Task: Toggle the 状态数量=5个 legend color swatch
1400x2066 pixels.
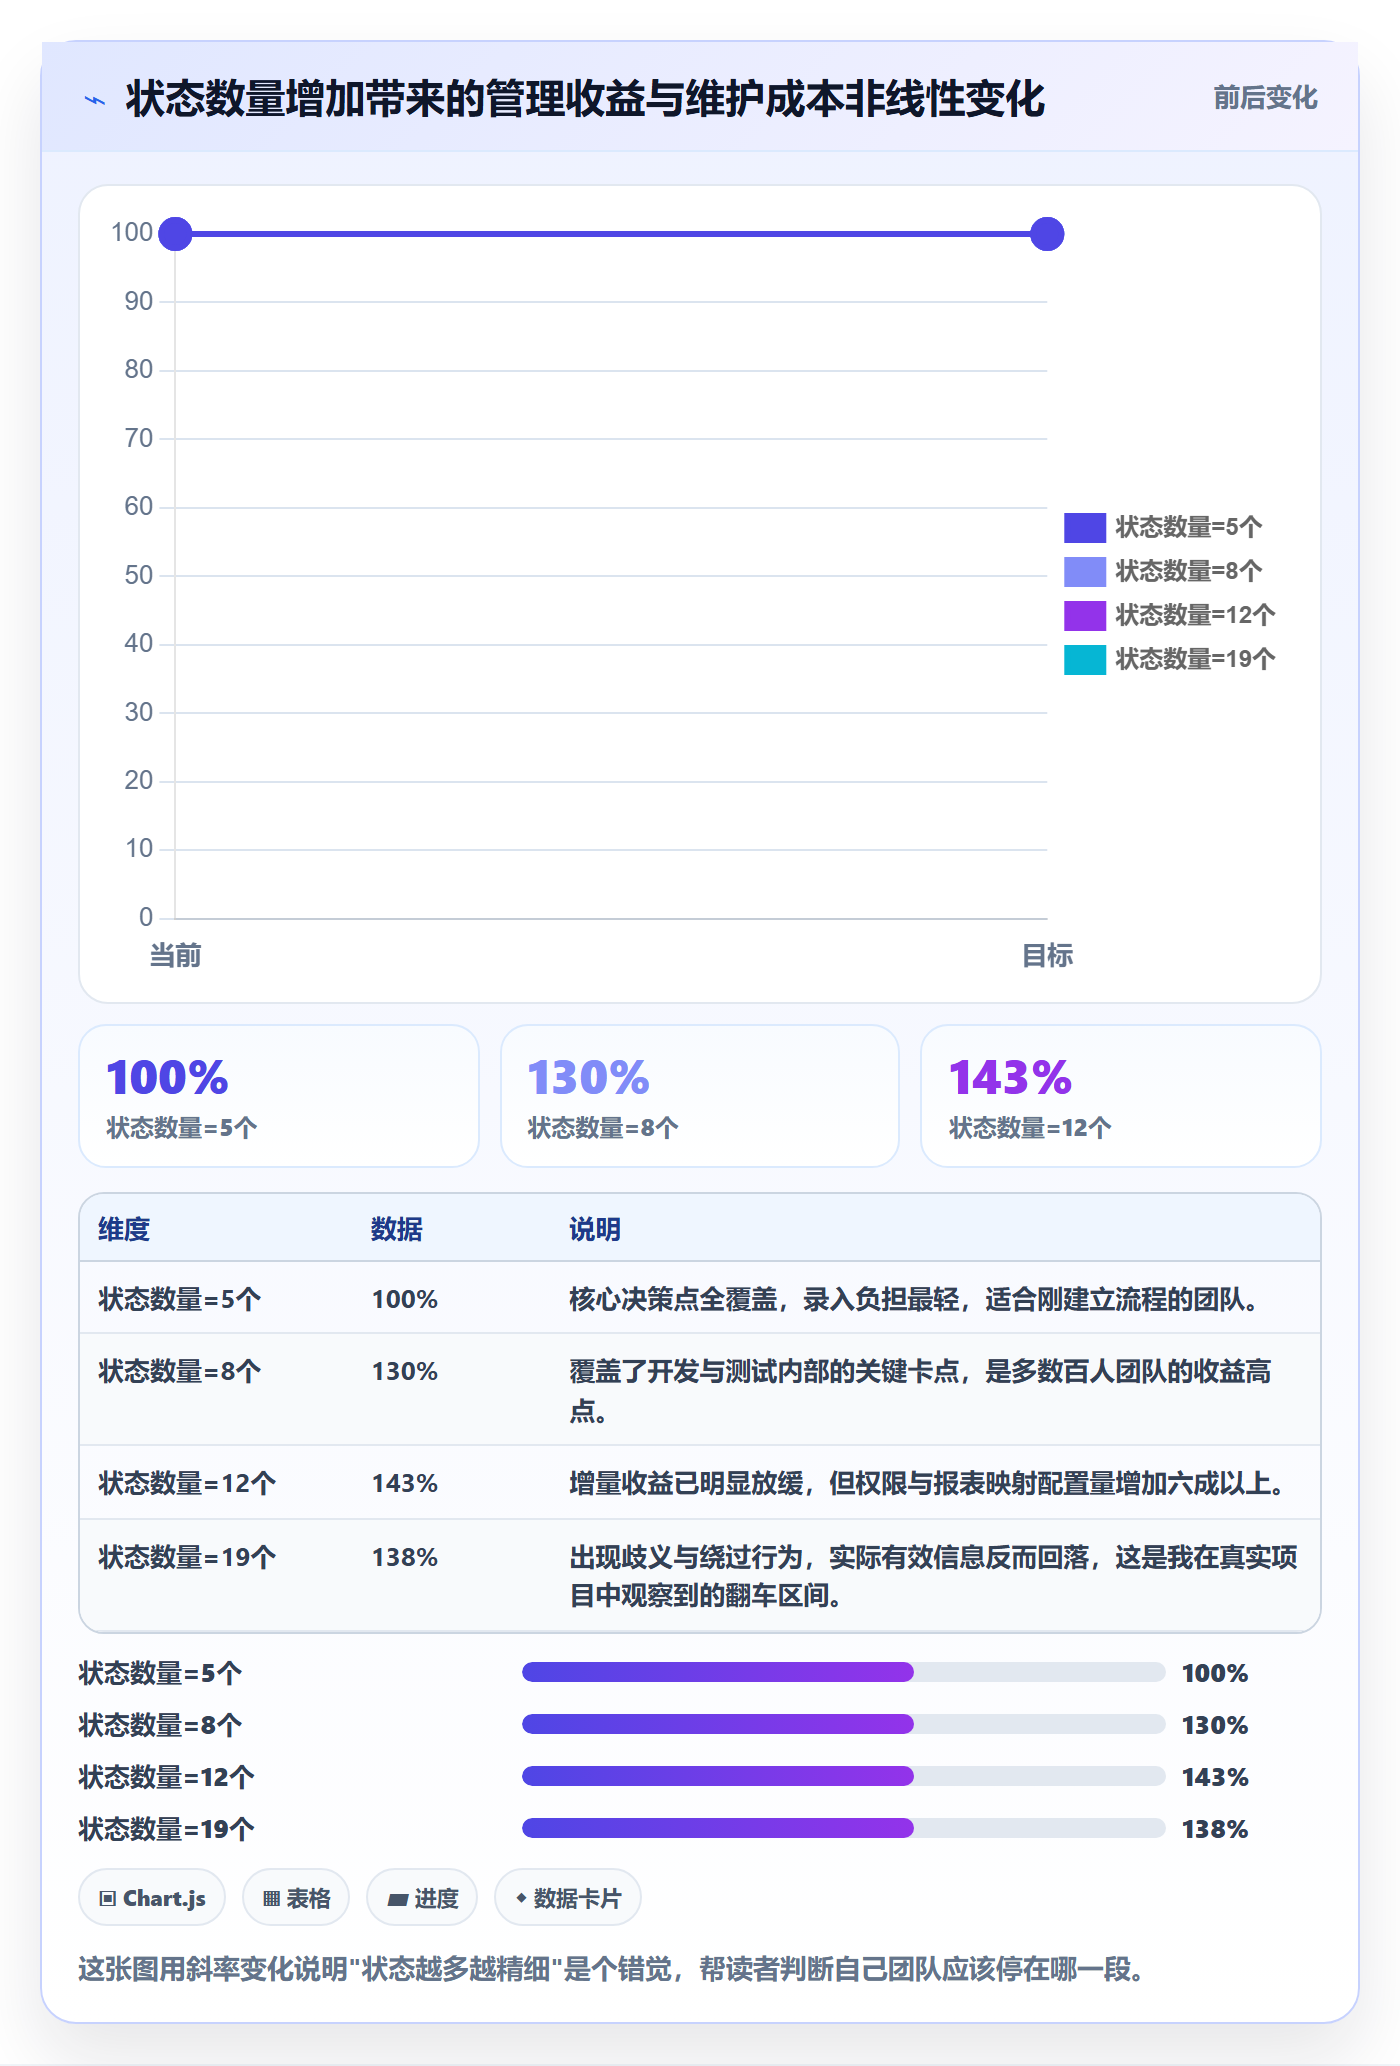Action: click(1085, 527)
